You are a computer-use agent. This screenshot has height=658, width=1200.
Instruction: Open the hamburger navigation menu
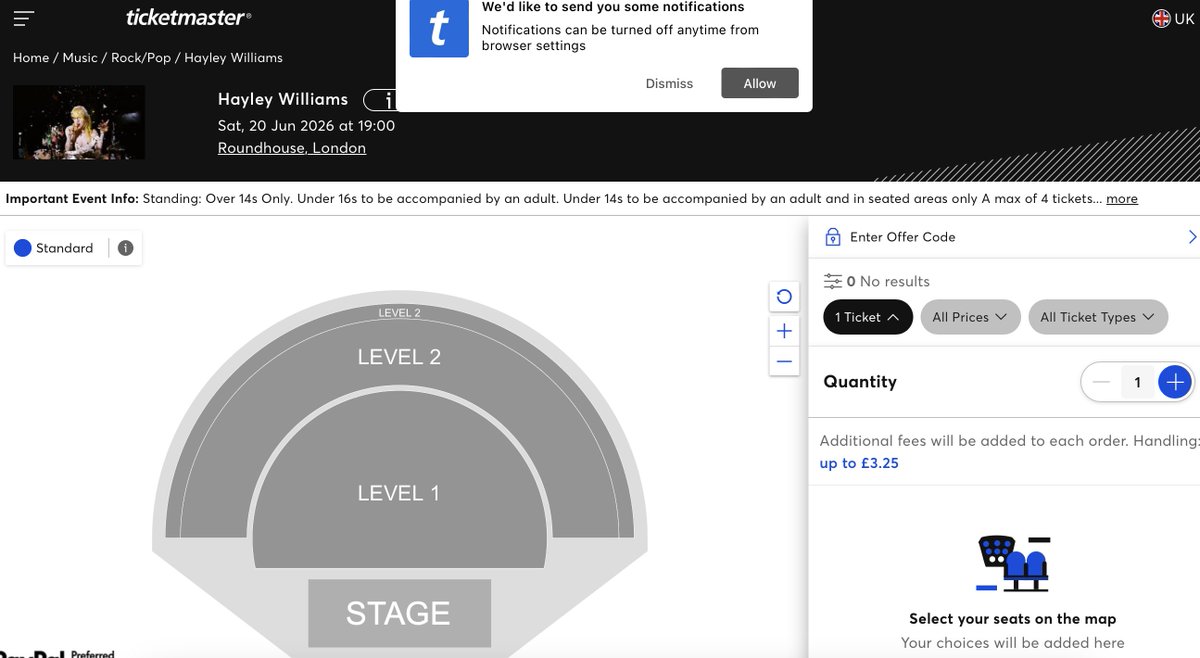pyautogui.click(x=24, y=17)
